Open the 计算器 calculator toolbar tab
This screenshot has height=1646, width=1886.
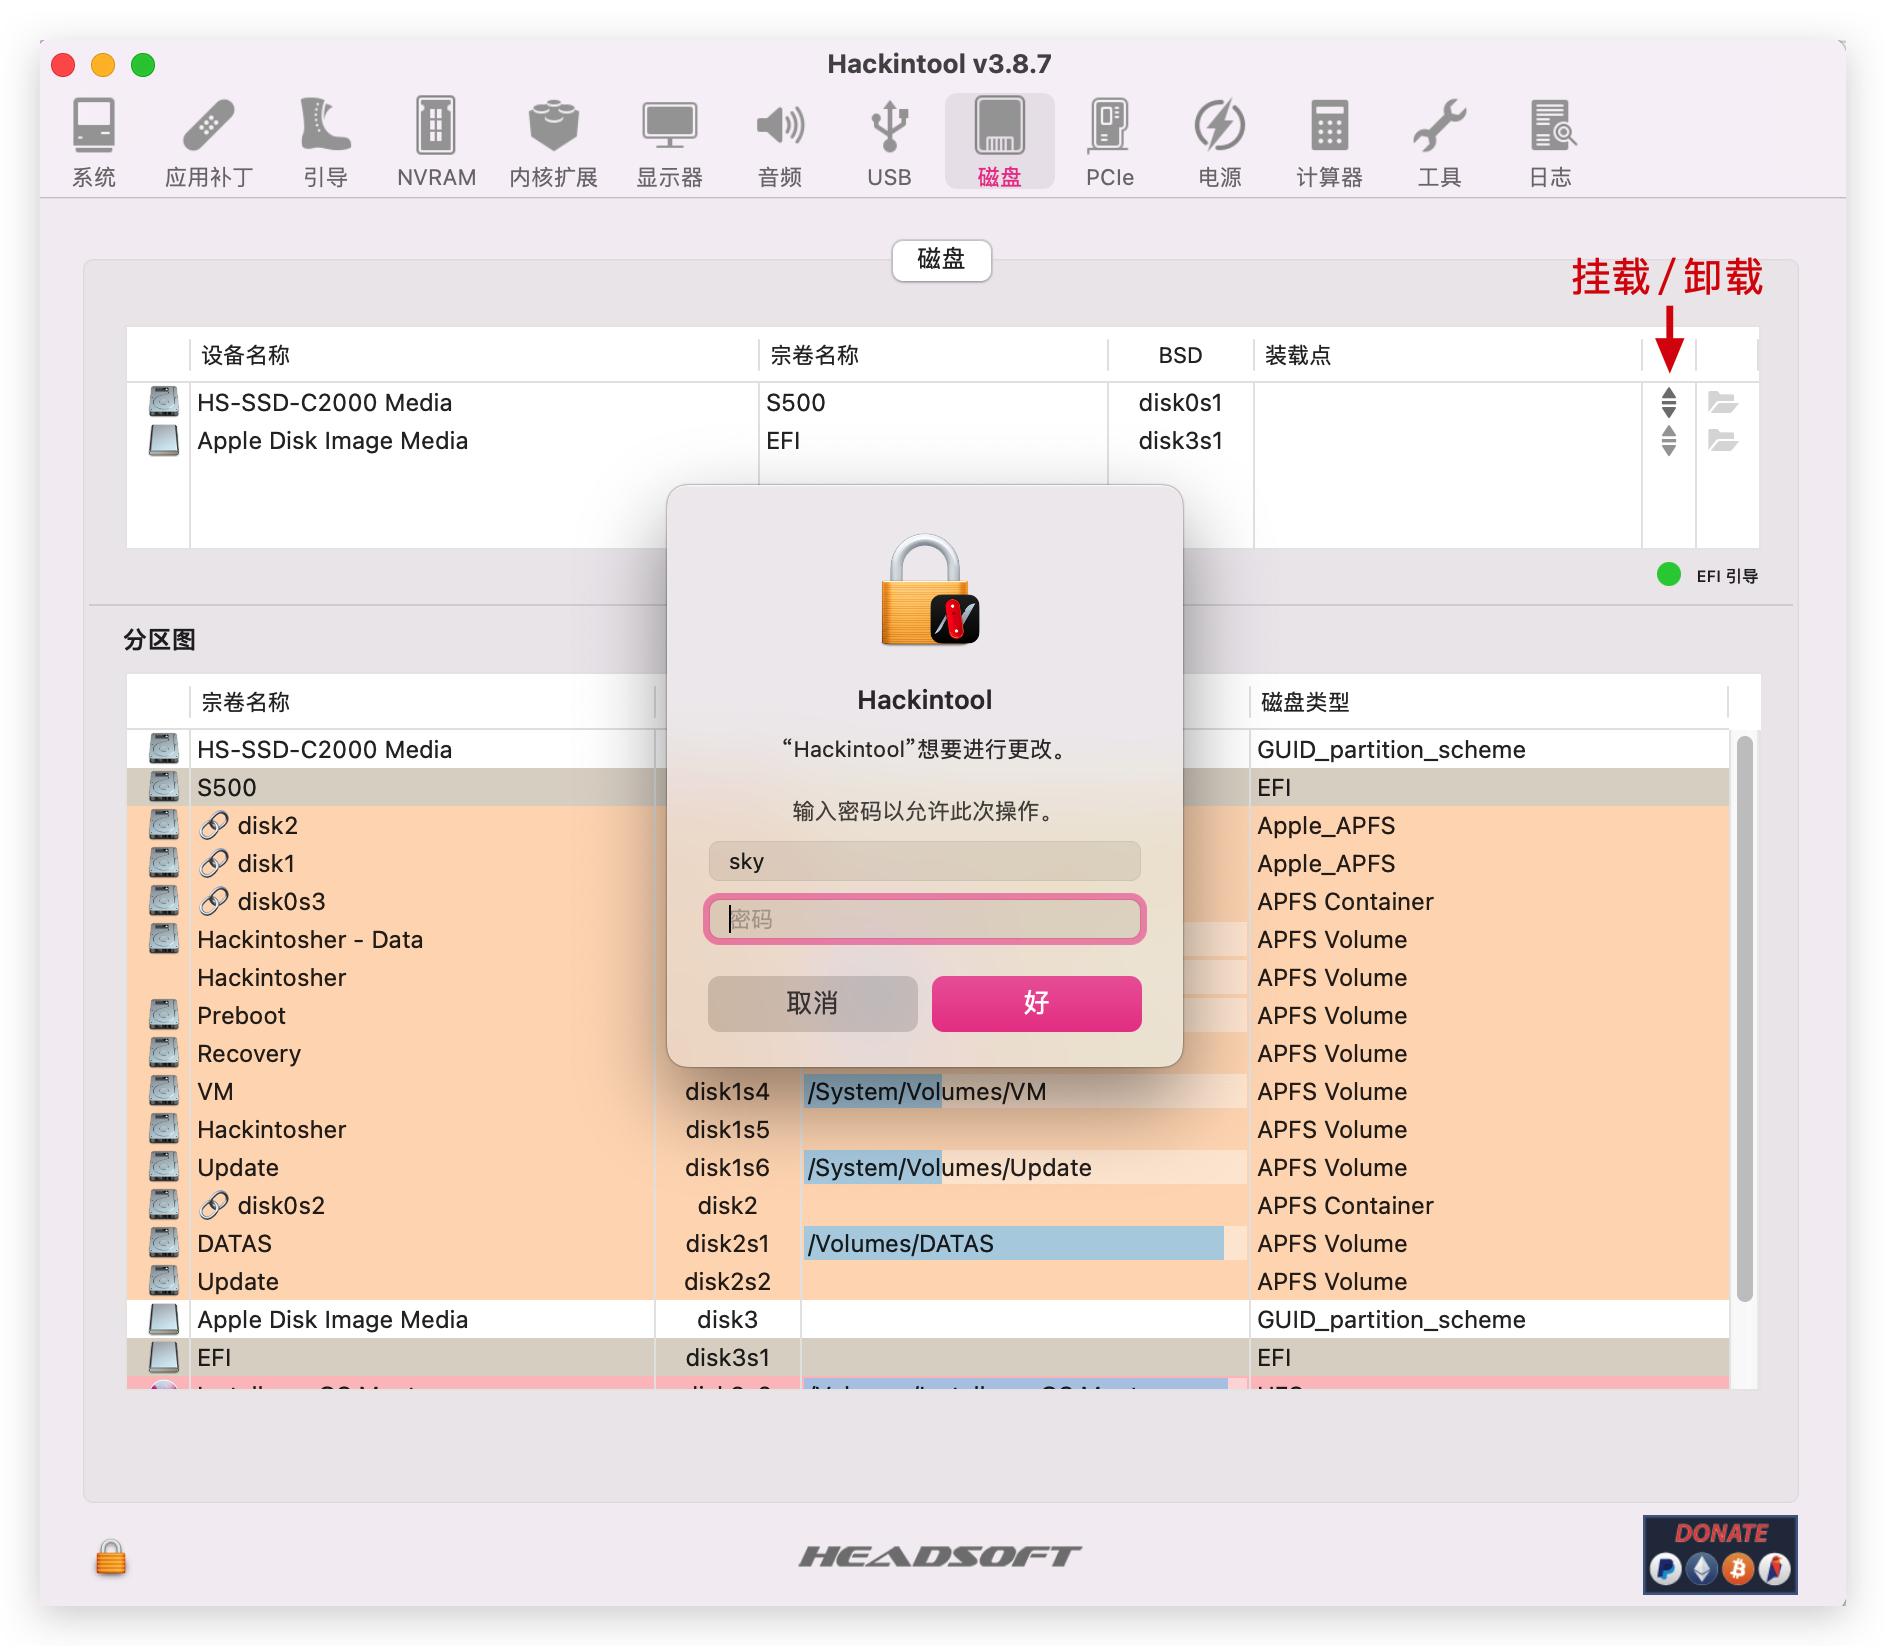pyautogui.click(x=1329, y=142)
